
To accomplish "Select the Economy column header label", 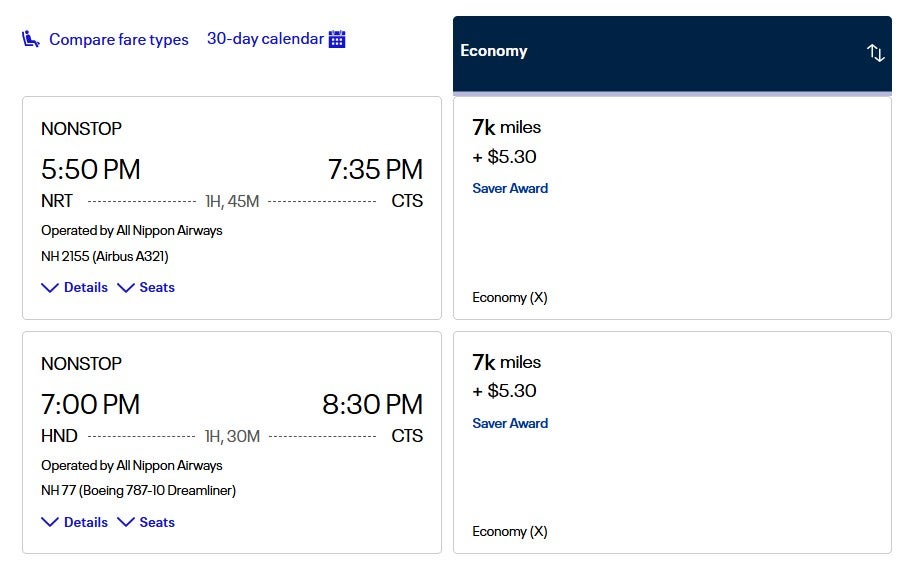I will click(x=494, y=51).
